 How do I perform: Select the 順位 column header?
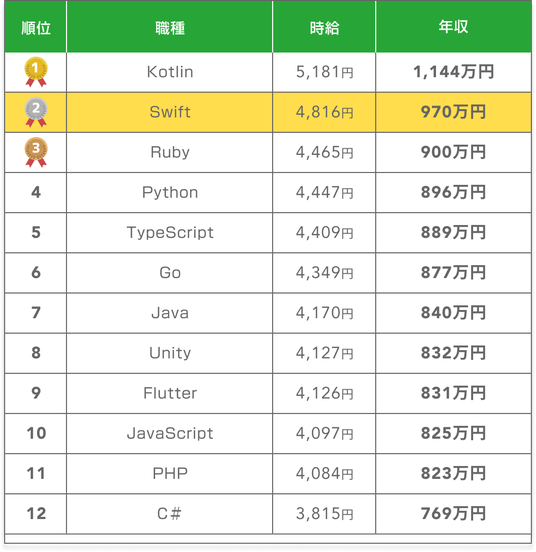click(x=36, y=28)
